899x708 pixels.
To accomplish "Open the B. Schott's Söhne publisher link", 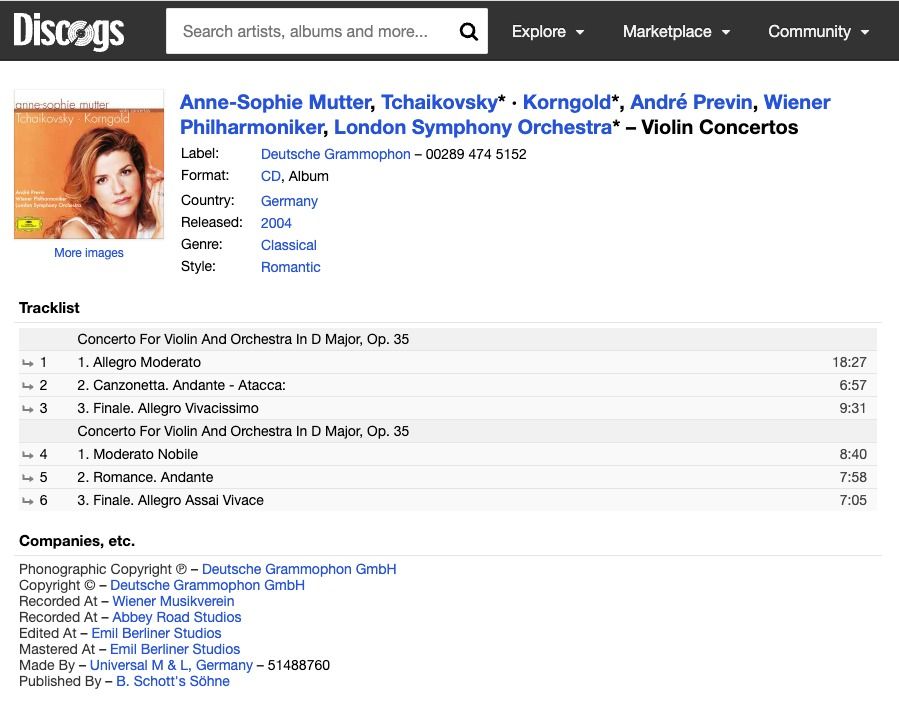I will point(173,681).
